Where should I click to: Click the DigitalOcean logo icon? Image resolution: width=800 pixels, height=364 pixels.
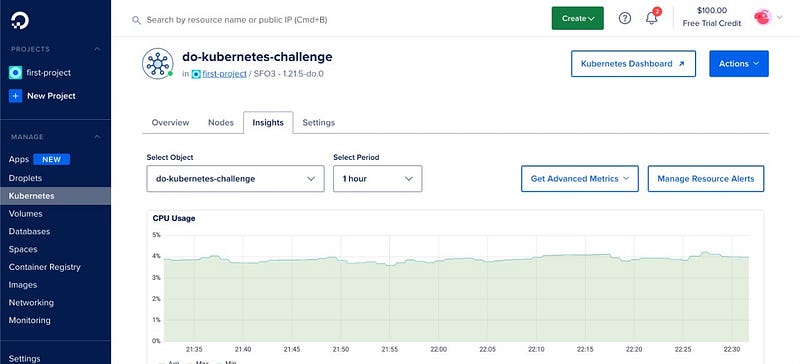pos(20,19)
